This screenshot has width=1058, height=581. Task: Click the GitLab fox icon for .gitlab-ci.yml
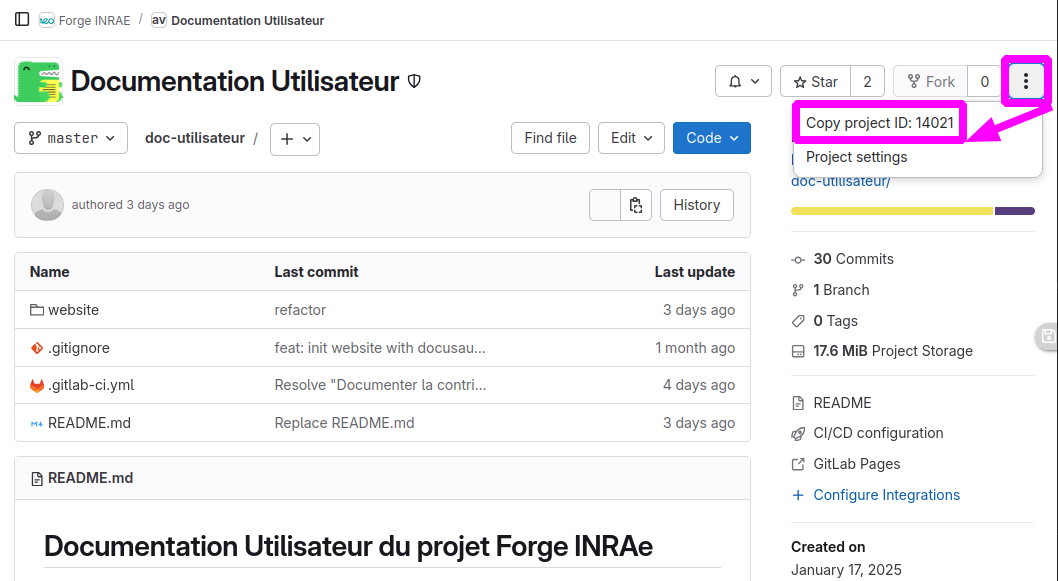(x=36, y=385)
